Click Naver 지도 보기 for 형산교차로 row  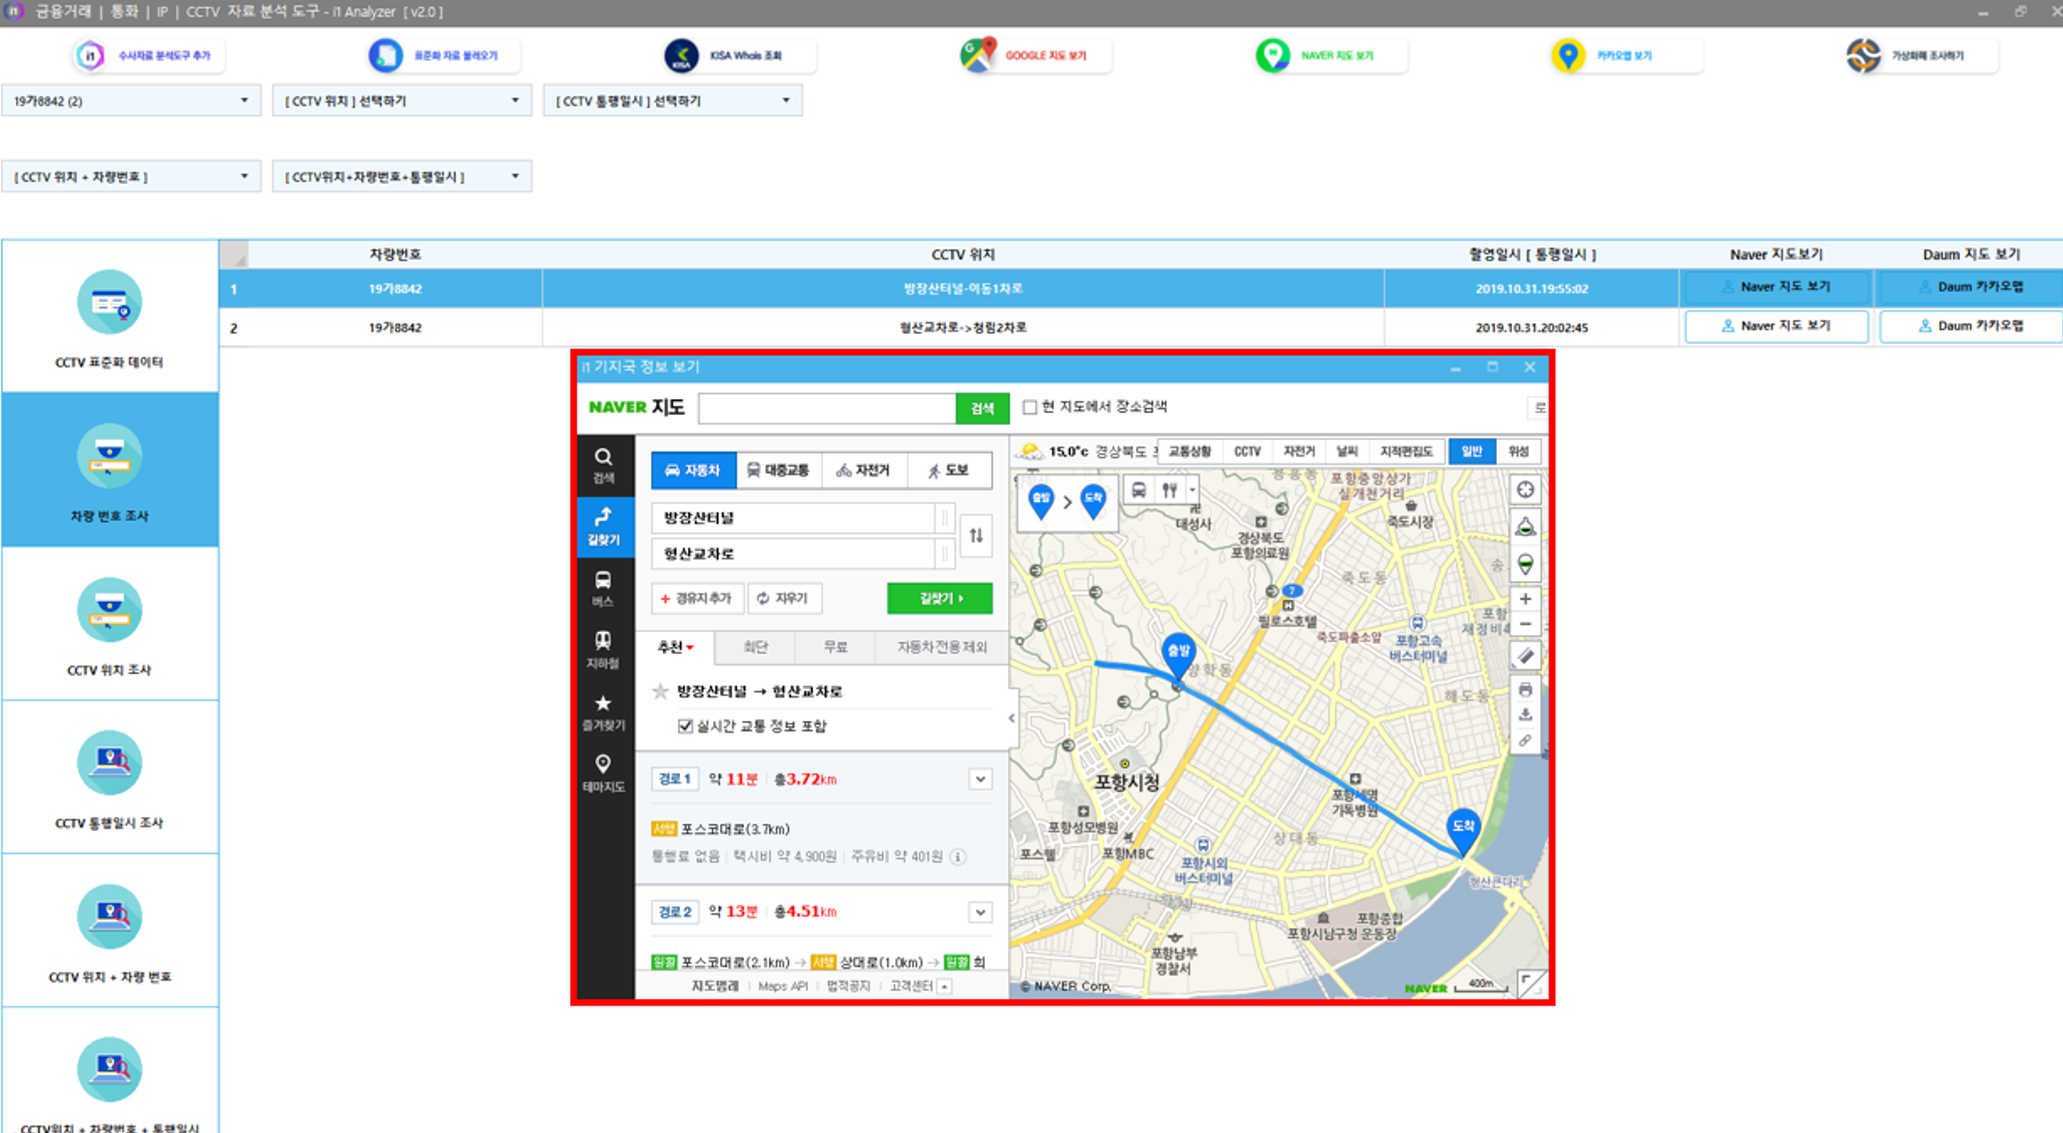click(1776, 326)
